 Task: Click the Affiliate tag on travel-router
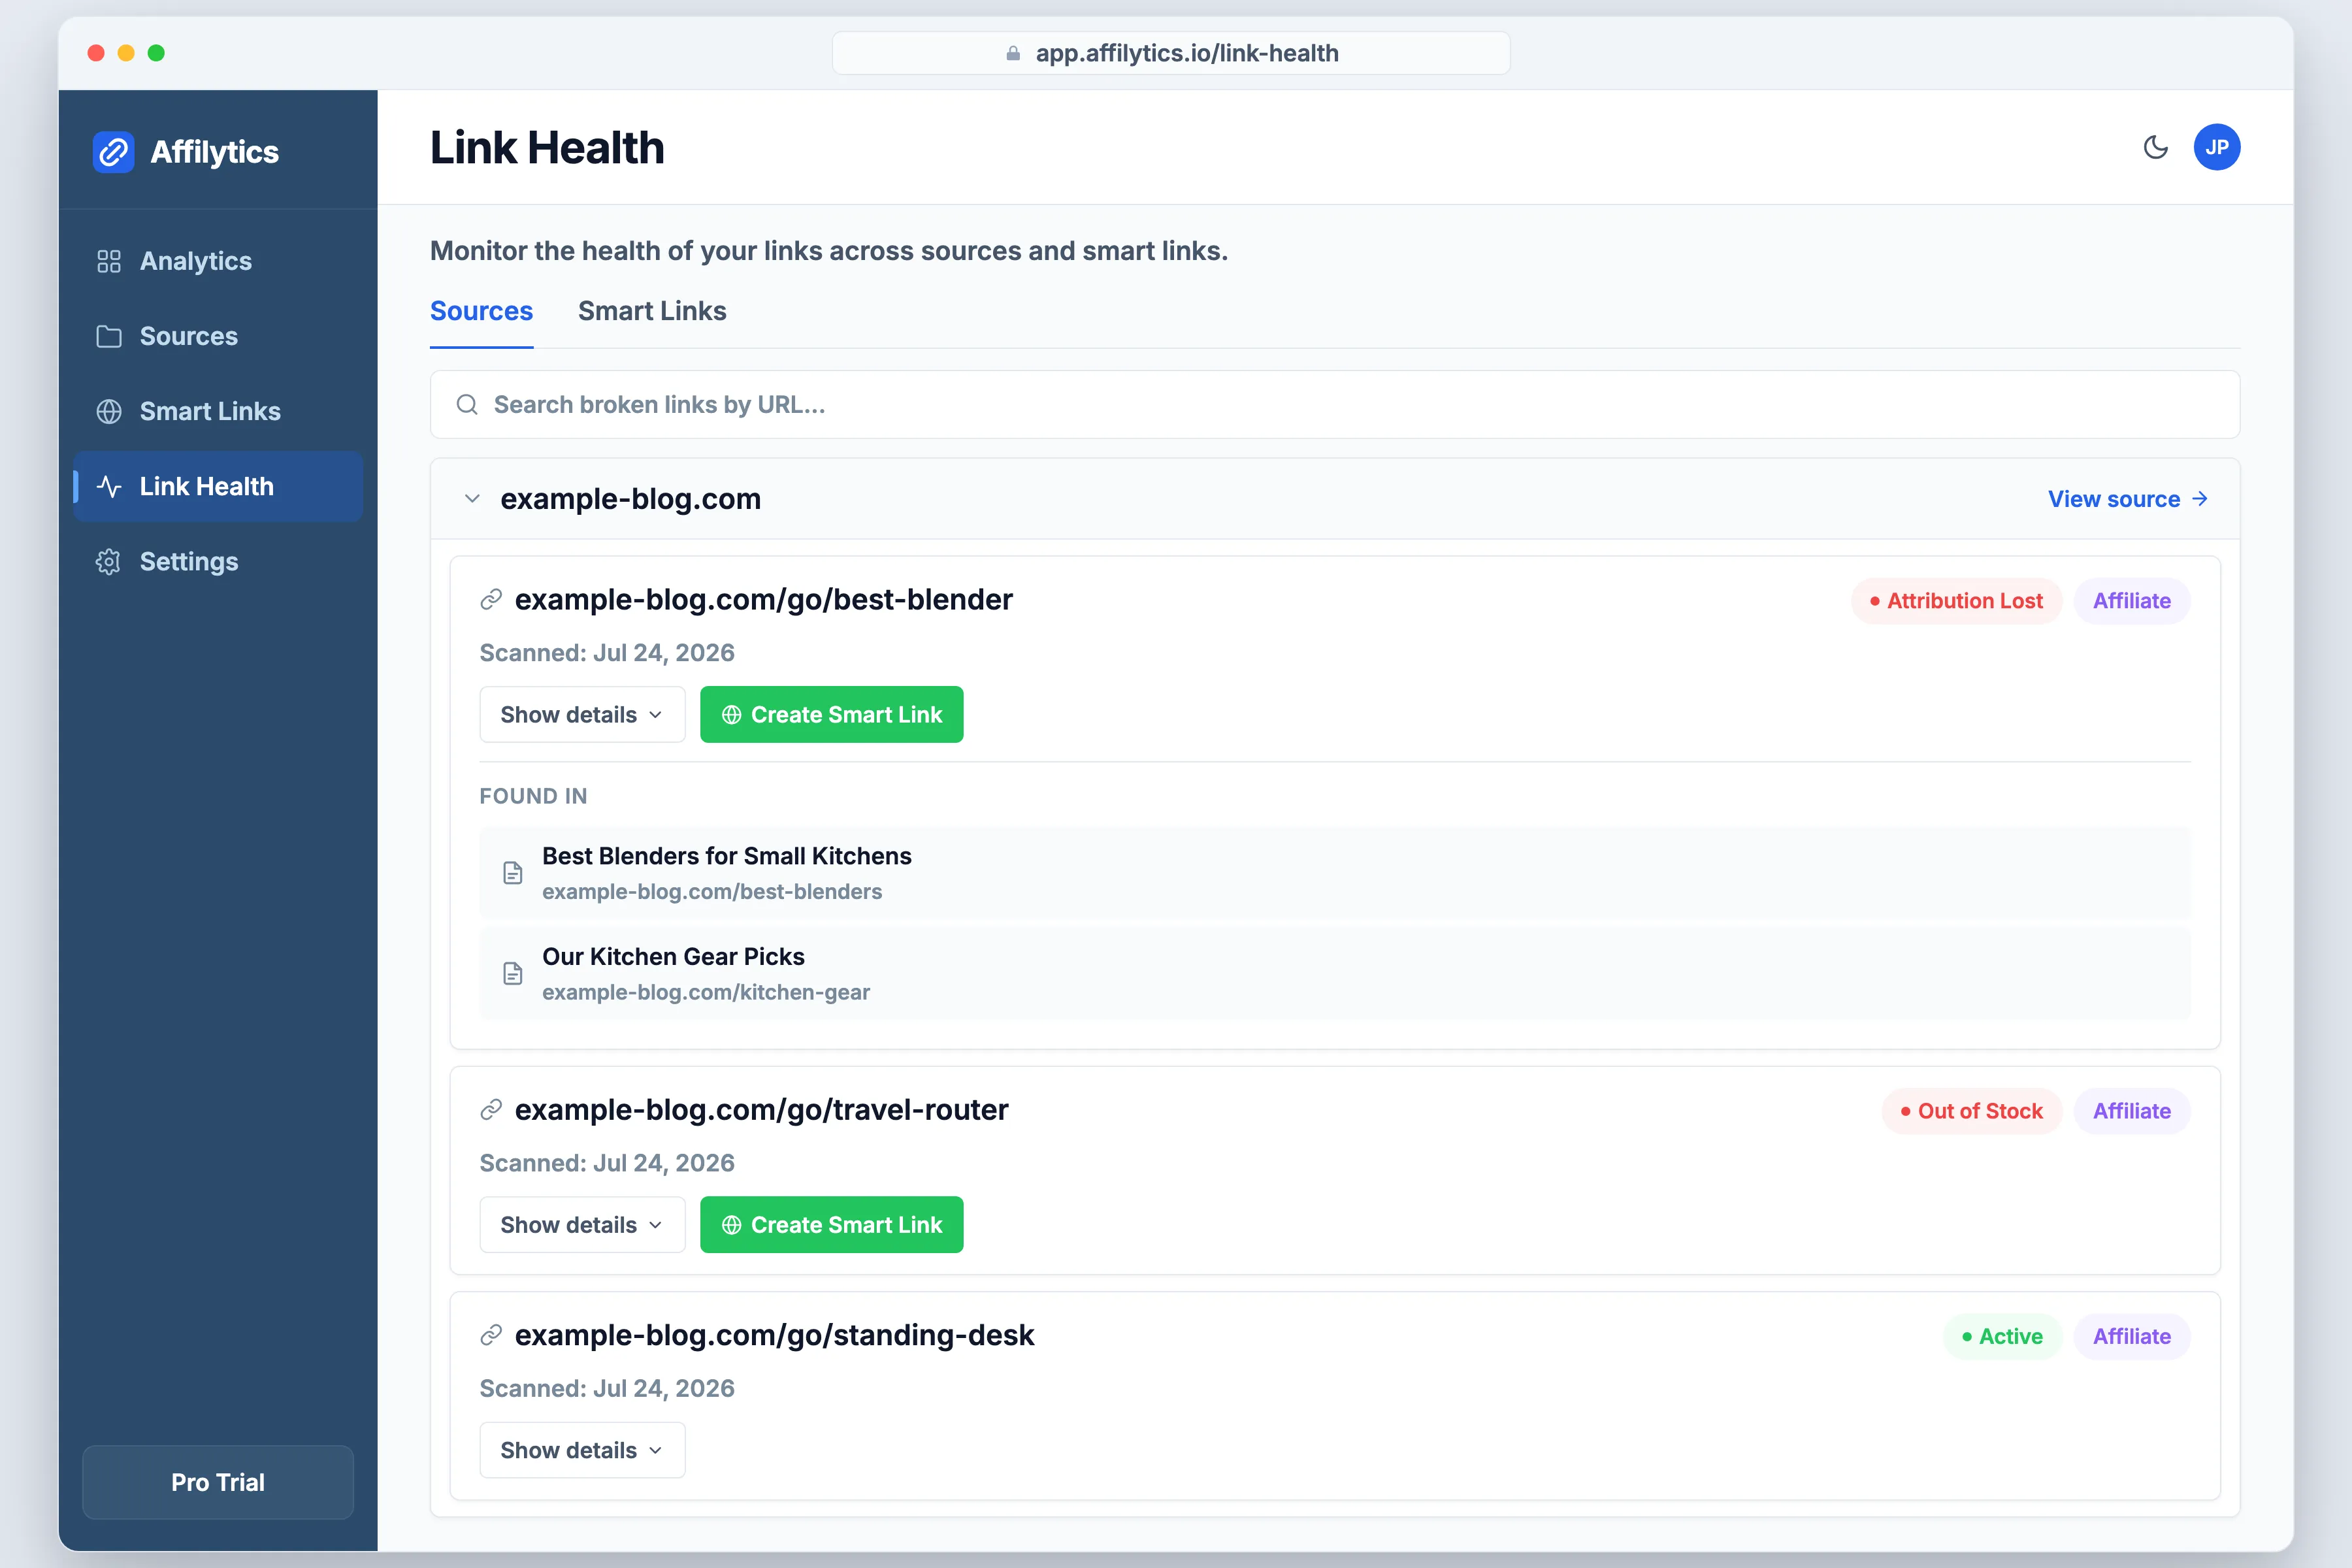tap(2132, 1111)
